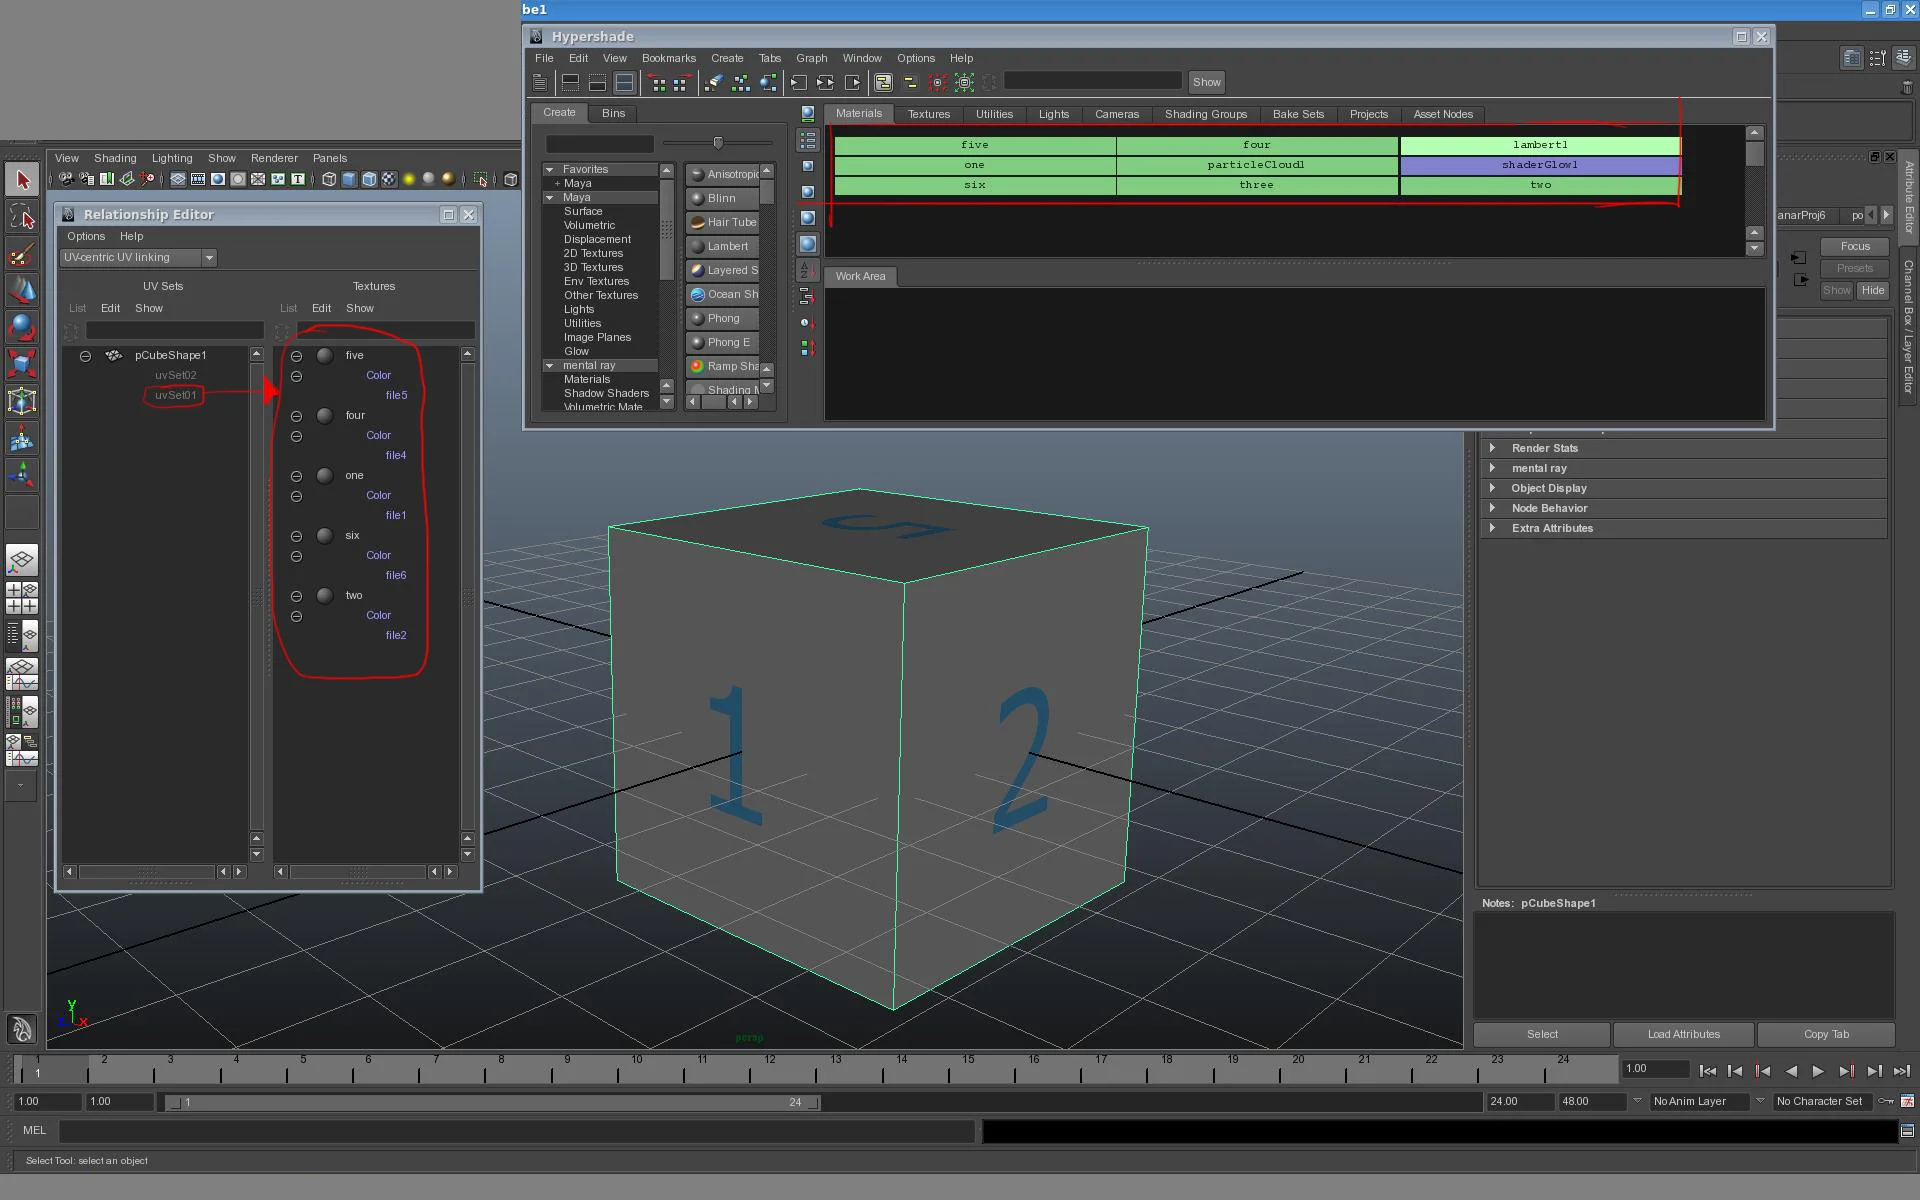1920x1200 pixels.
Task: Click the Load Attributes button
Action: click(x=1684, y=1034)
